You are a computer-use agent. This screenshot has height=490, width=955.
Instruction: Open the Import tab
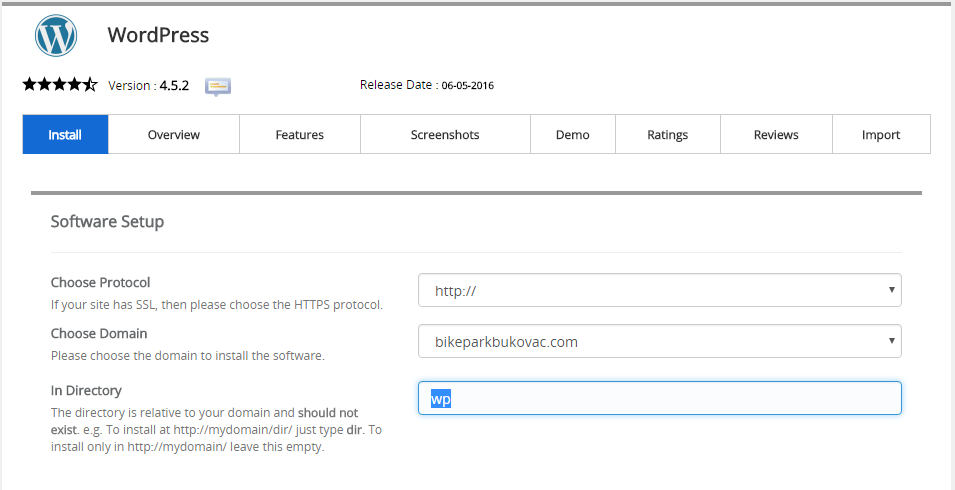[881, 135]
